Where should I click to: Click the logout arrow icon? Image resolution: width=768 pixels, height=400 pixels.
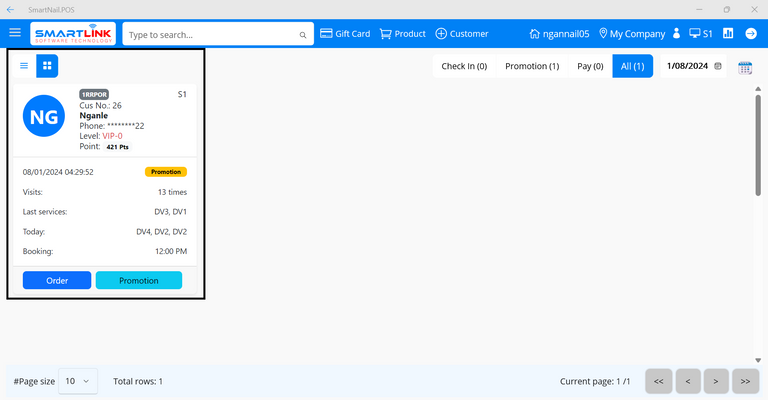[752, 33]
